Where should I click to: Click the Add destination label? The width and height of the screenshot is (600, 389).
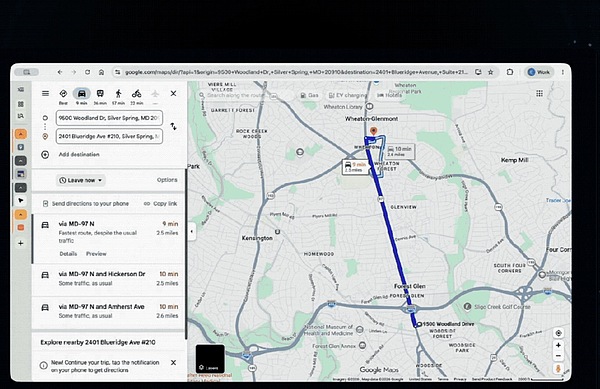click(x=79, y=155)
